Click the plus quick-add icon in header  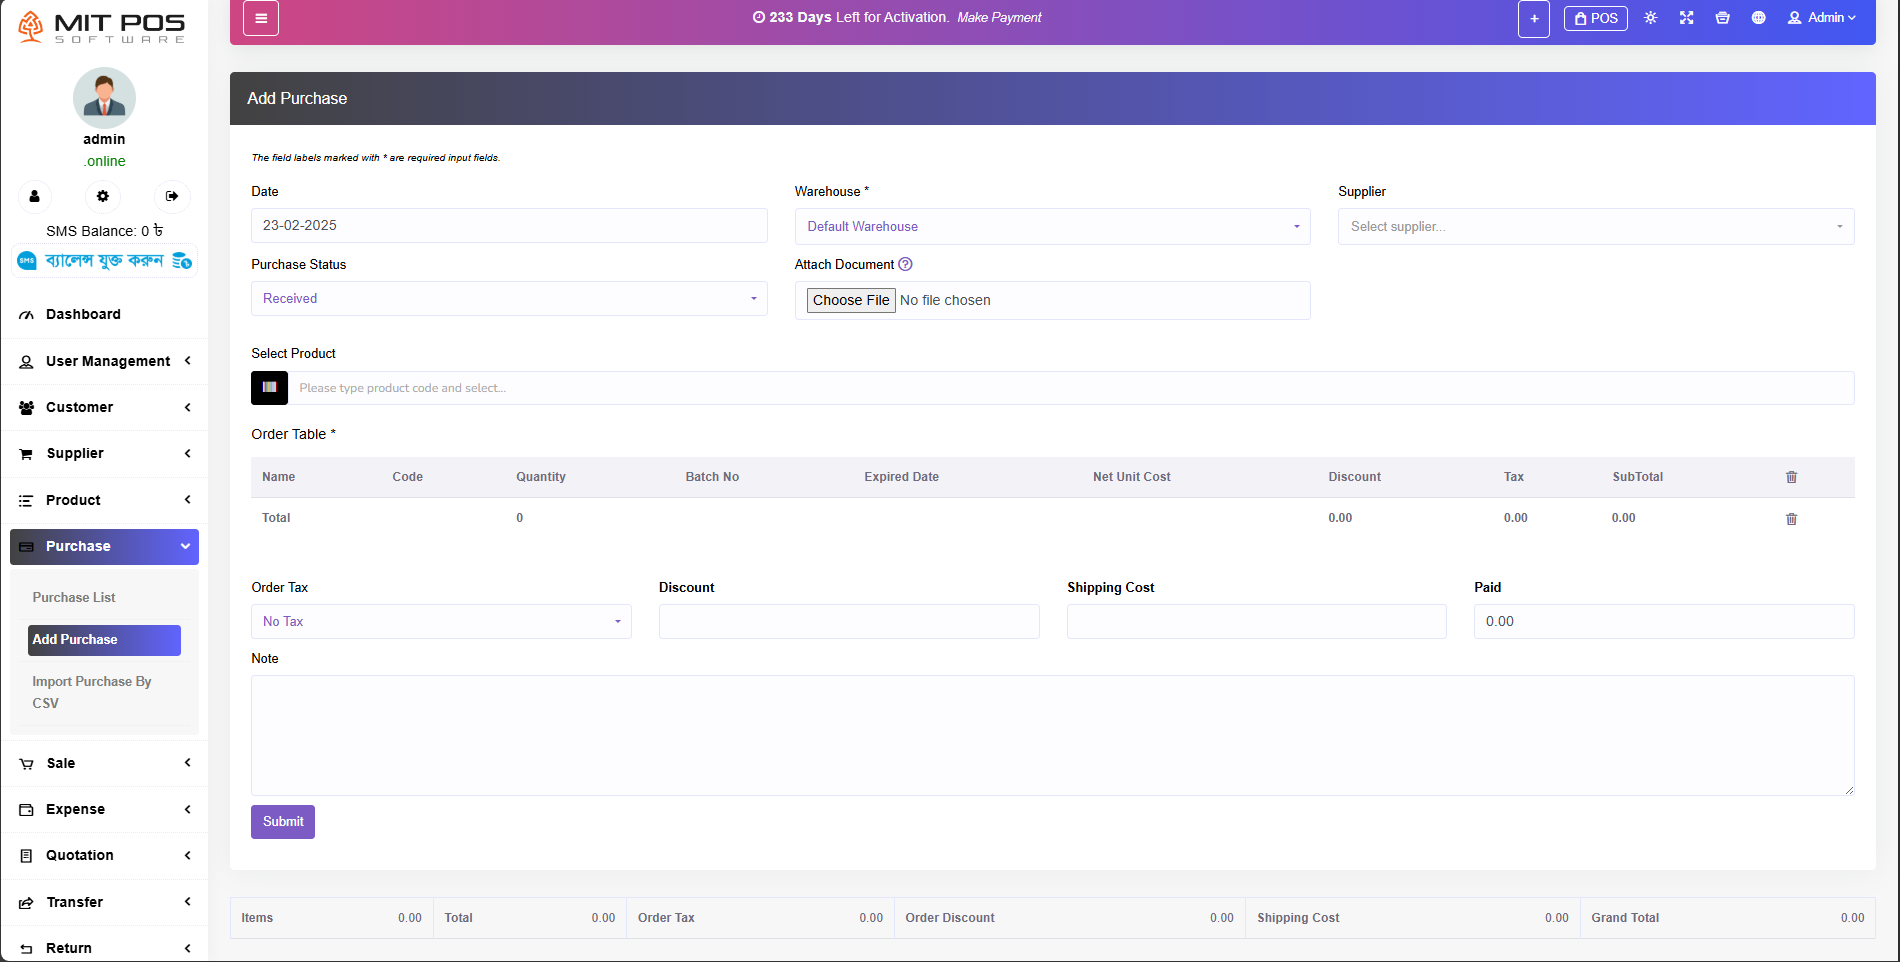point(1533,19)
